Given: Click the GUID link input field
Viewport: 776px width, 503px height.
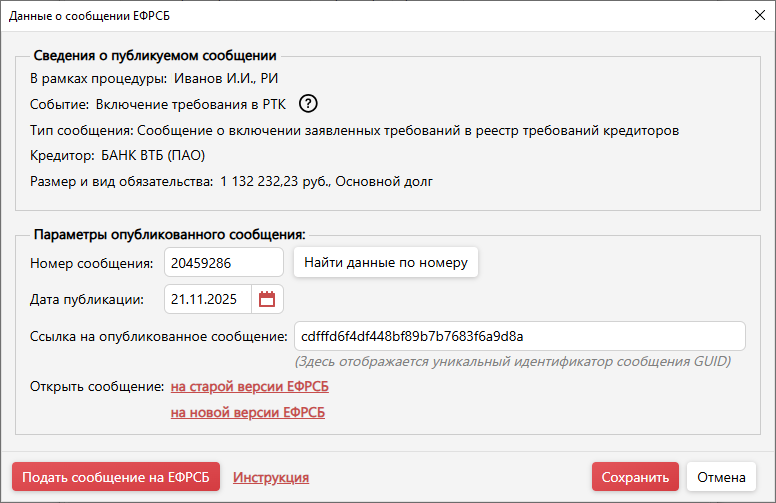Looking at the screenshot, I should [519, 336].
